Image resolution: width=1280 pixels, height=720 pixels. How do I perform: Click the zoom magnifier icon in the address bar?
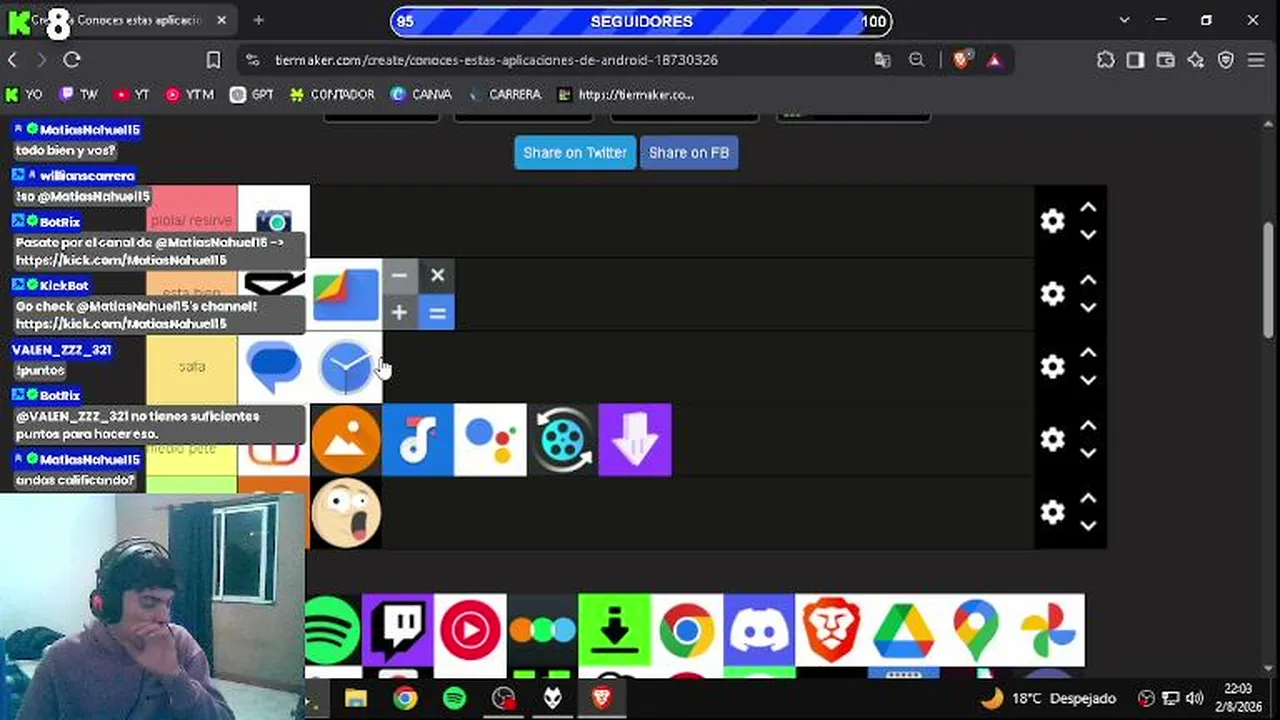click(916, 60)
